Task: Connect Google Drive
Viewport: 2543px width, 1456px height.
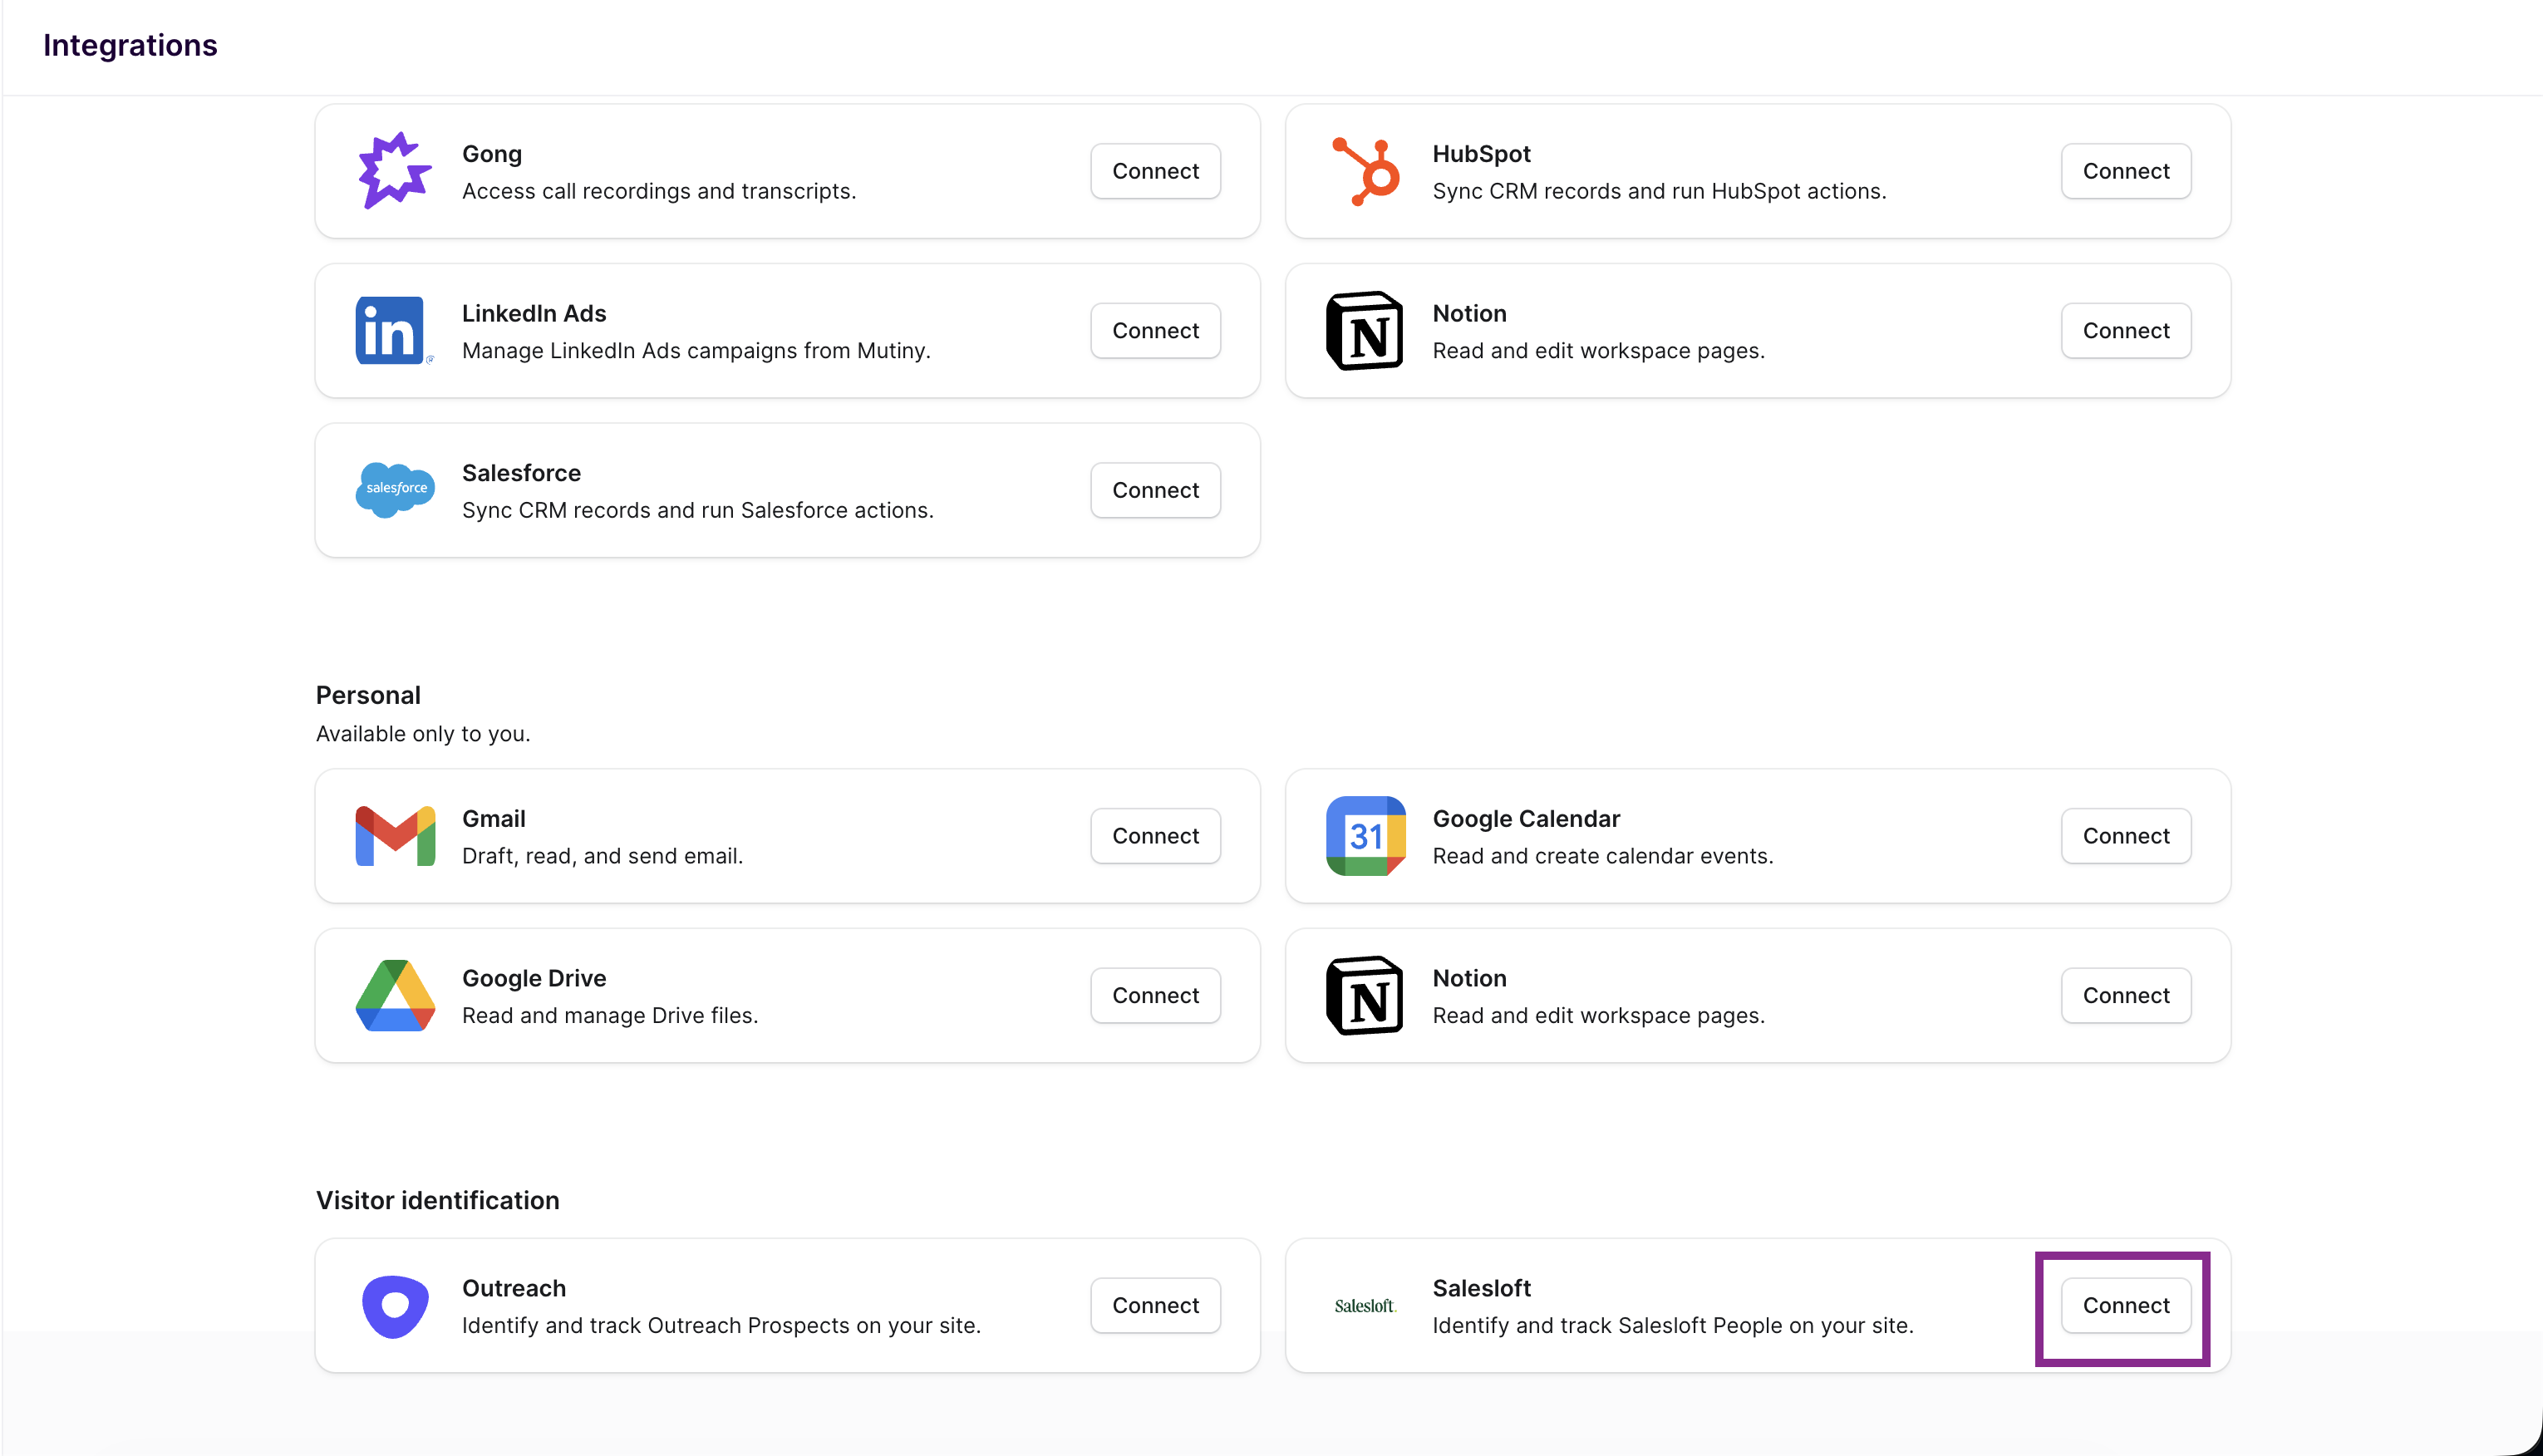Action: [1155, 996]
